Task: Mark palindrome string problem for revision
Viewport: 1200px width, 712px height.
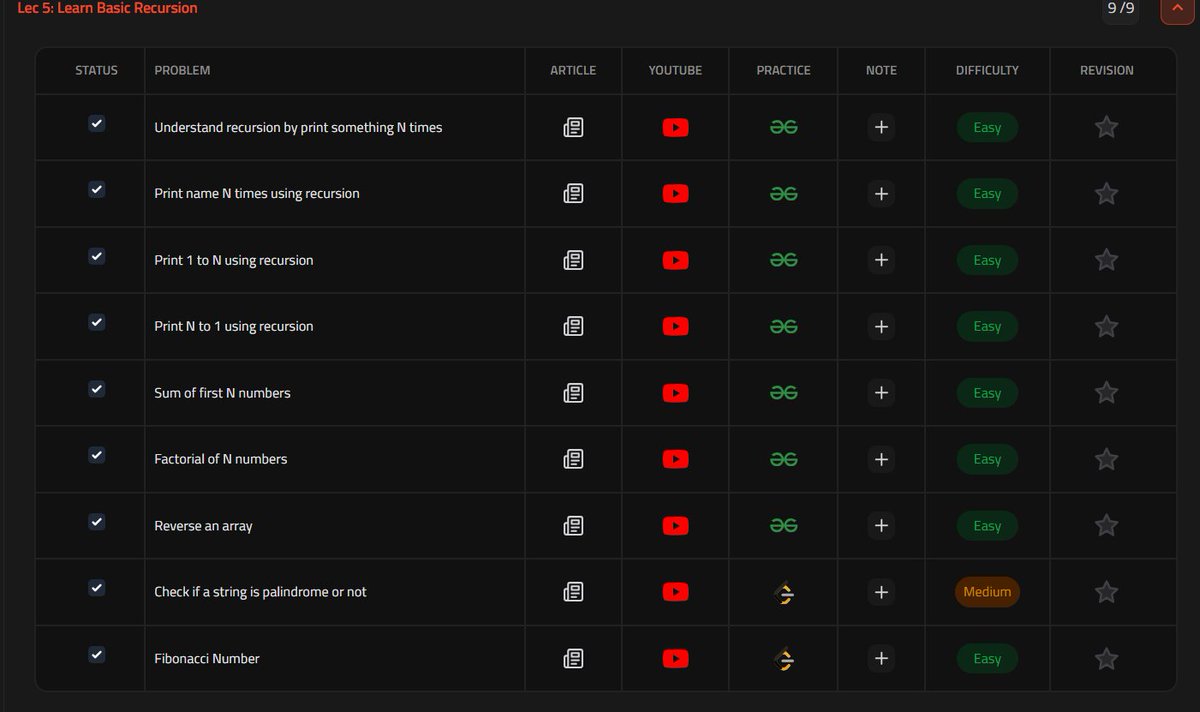Action: pos(1106,592)
